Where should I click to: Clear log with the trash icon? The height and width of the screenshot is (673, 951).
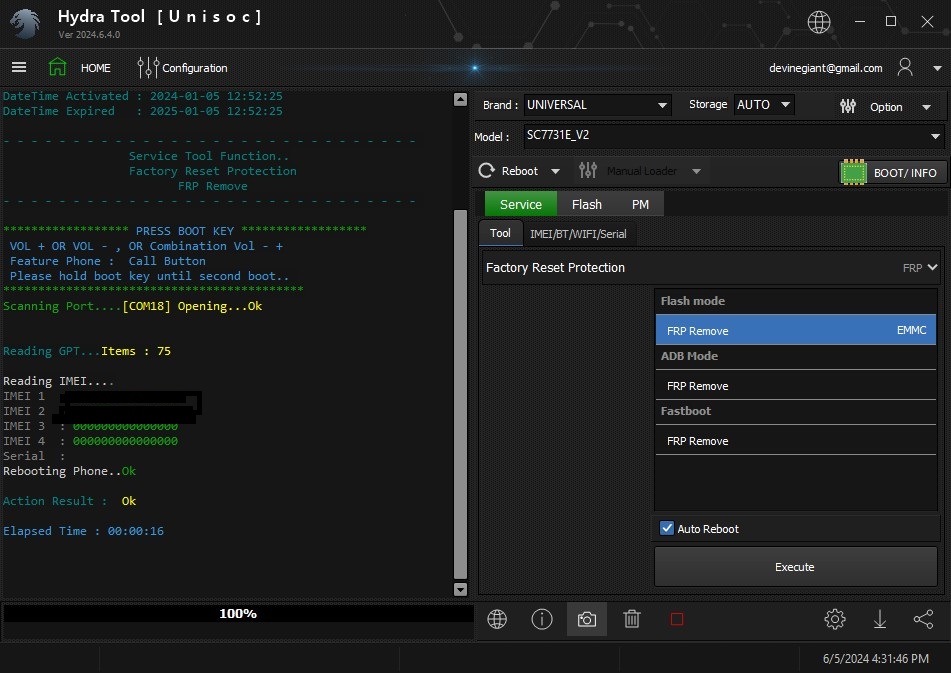(x=632, y=619)
